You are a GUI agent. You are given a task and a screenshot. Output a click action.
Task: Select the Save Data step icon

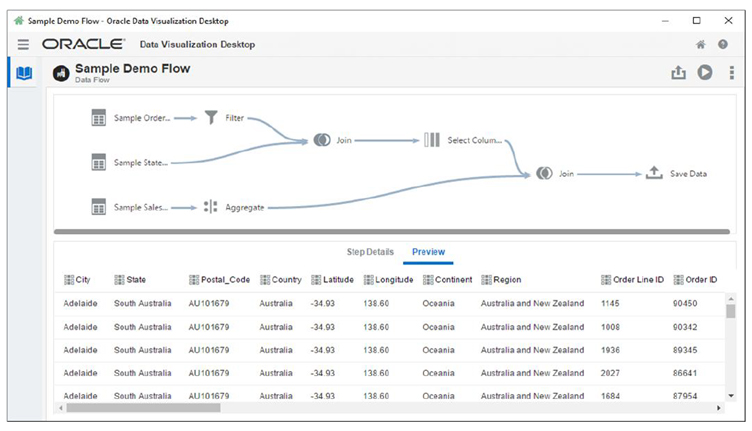point(654,173)
